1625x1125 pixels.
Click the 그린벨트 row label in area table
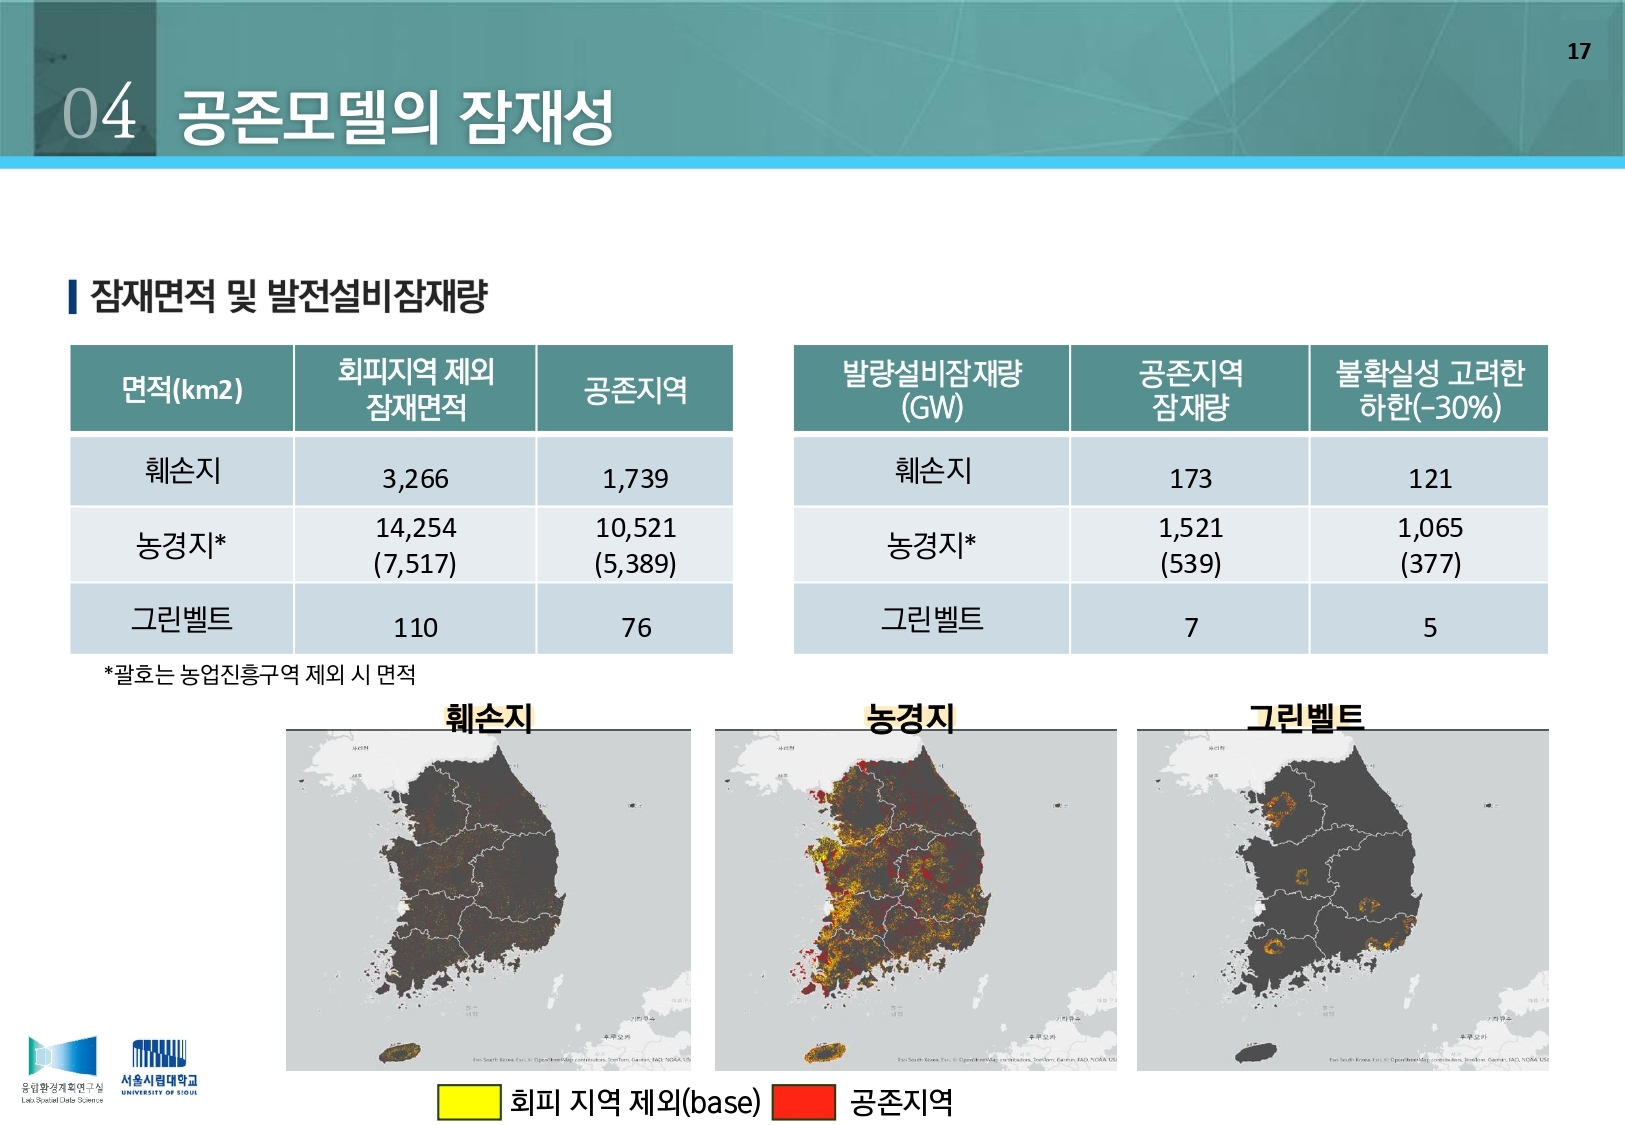[181, 619]
